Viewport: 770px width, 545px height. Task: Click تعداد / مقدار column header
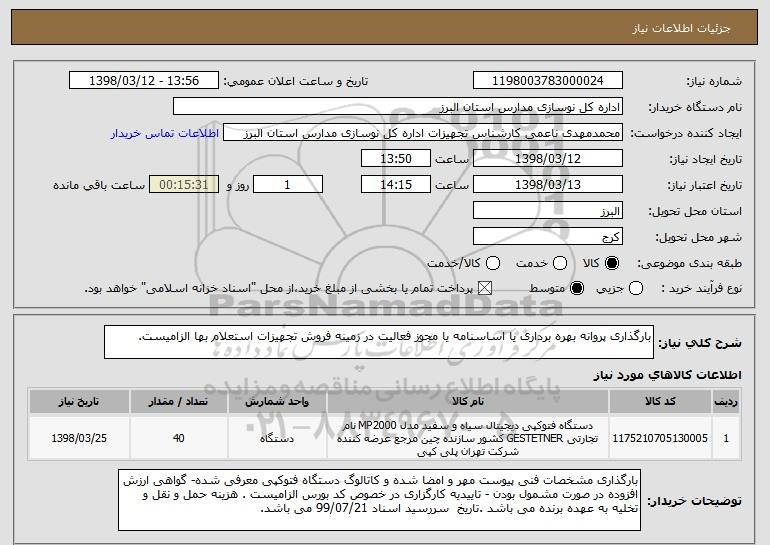point(178,402)
